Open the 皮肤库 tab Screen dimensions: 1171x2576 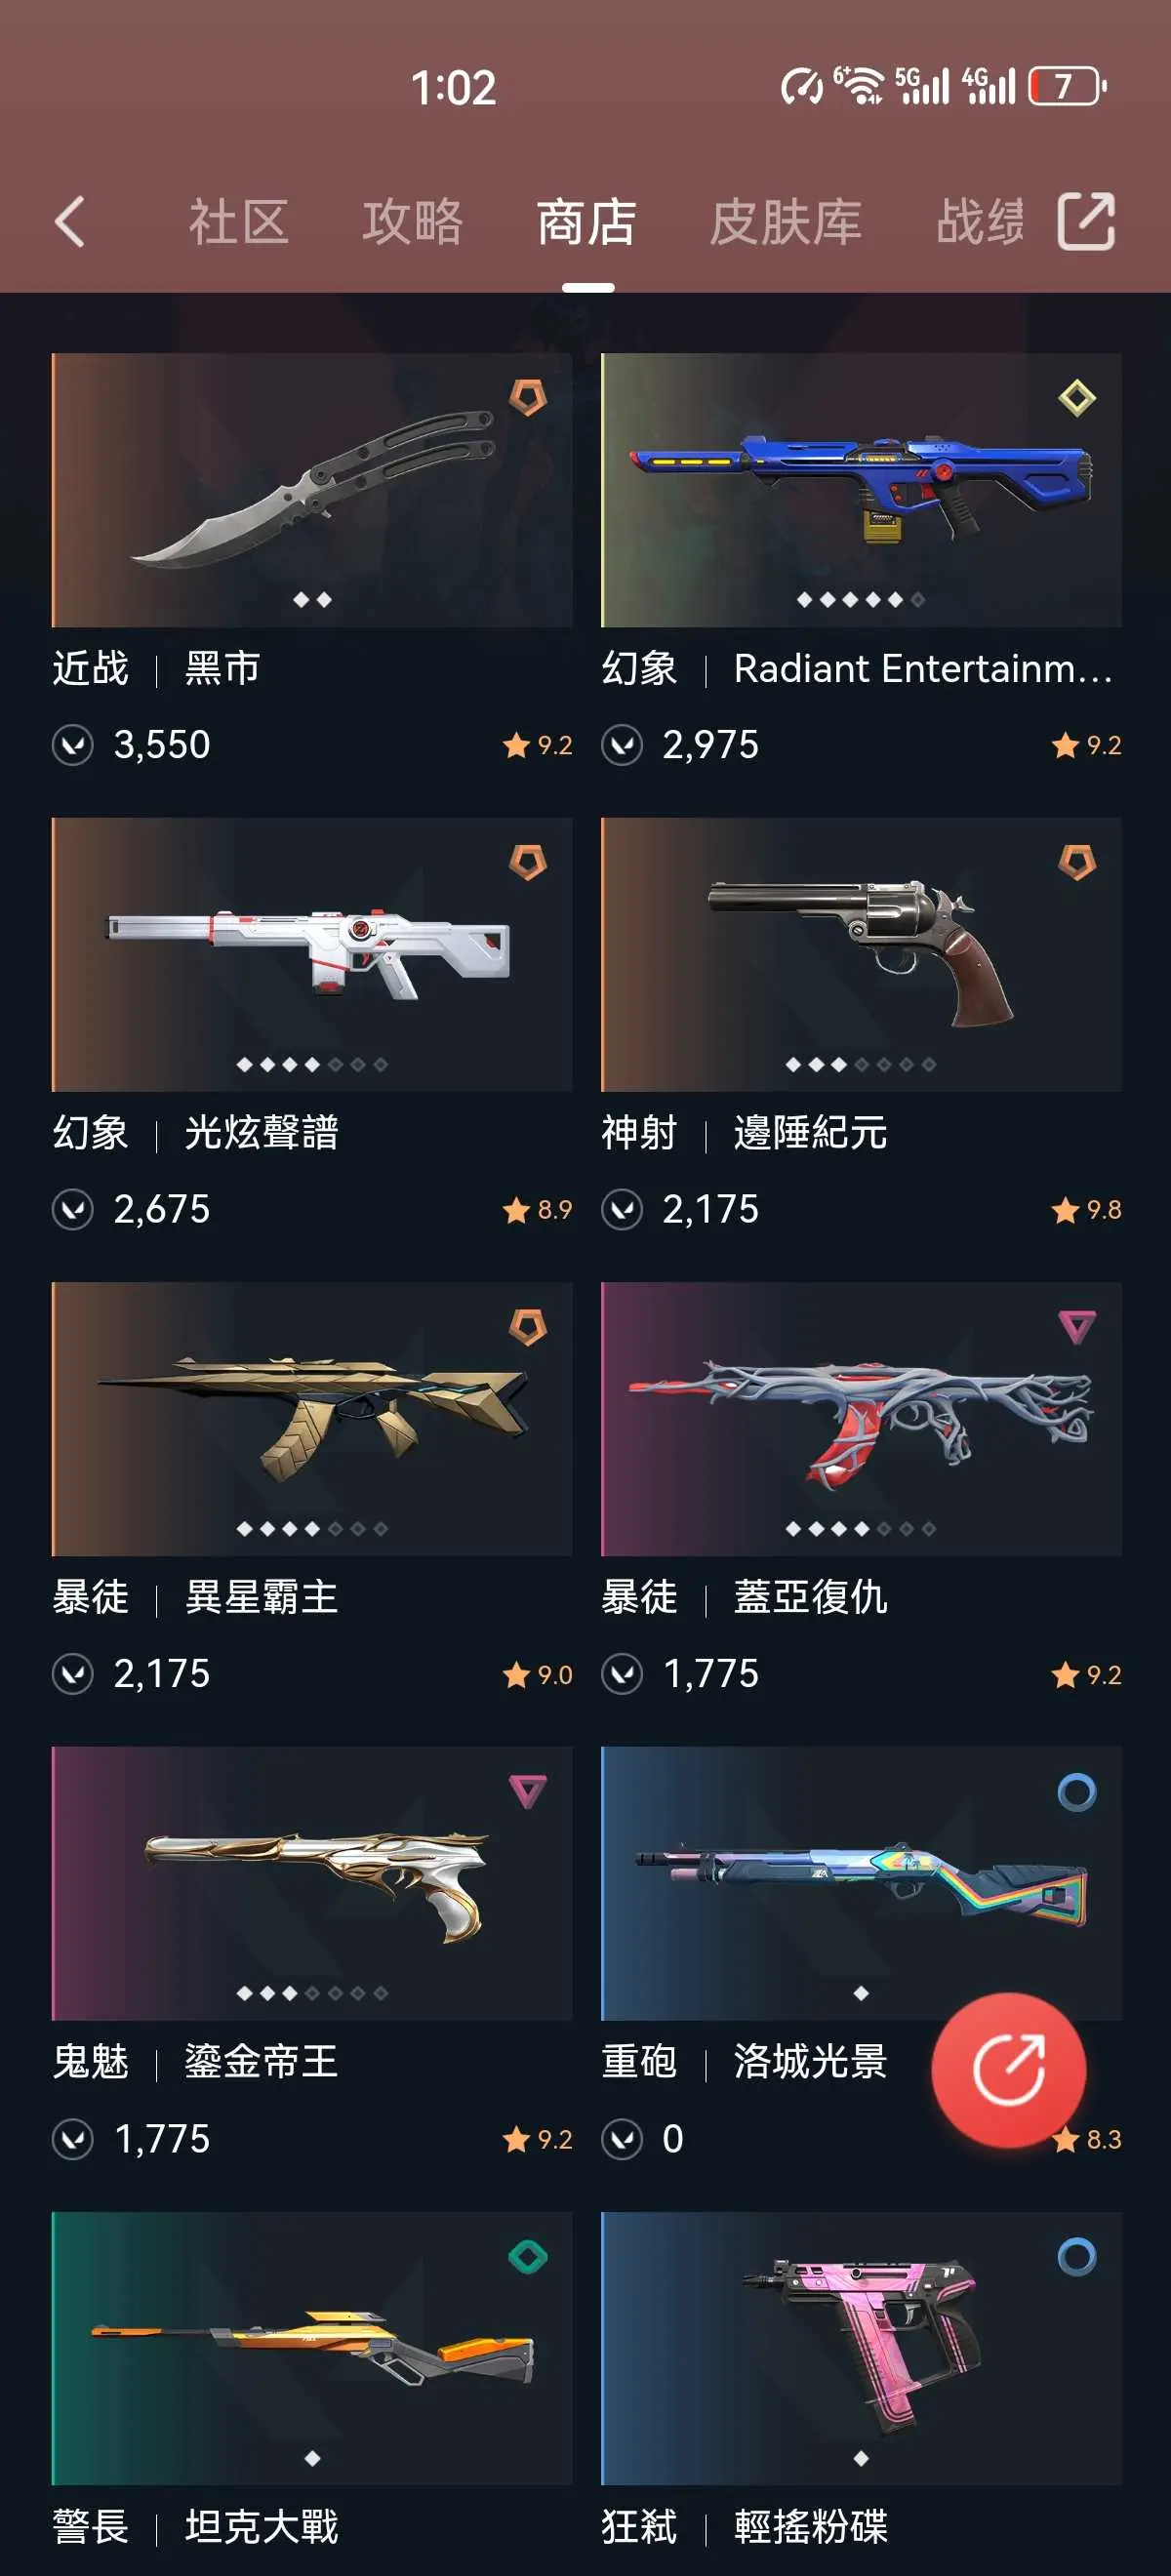point(786,221)
